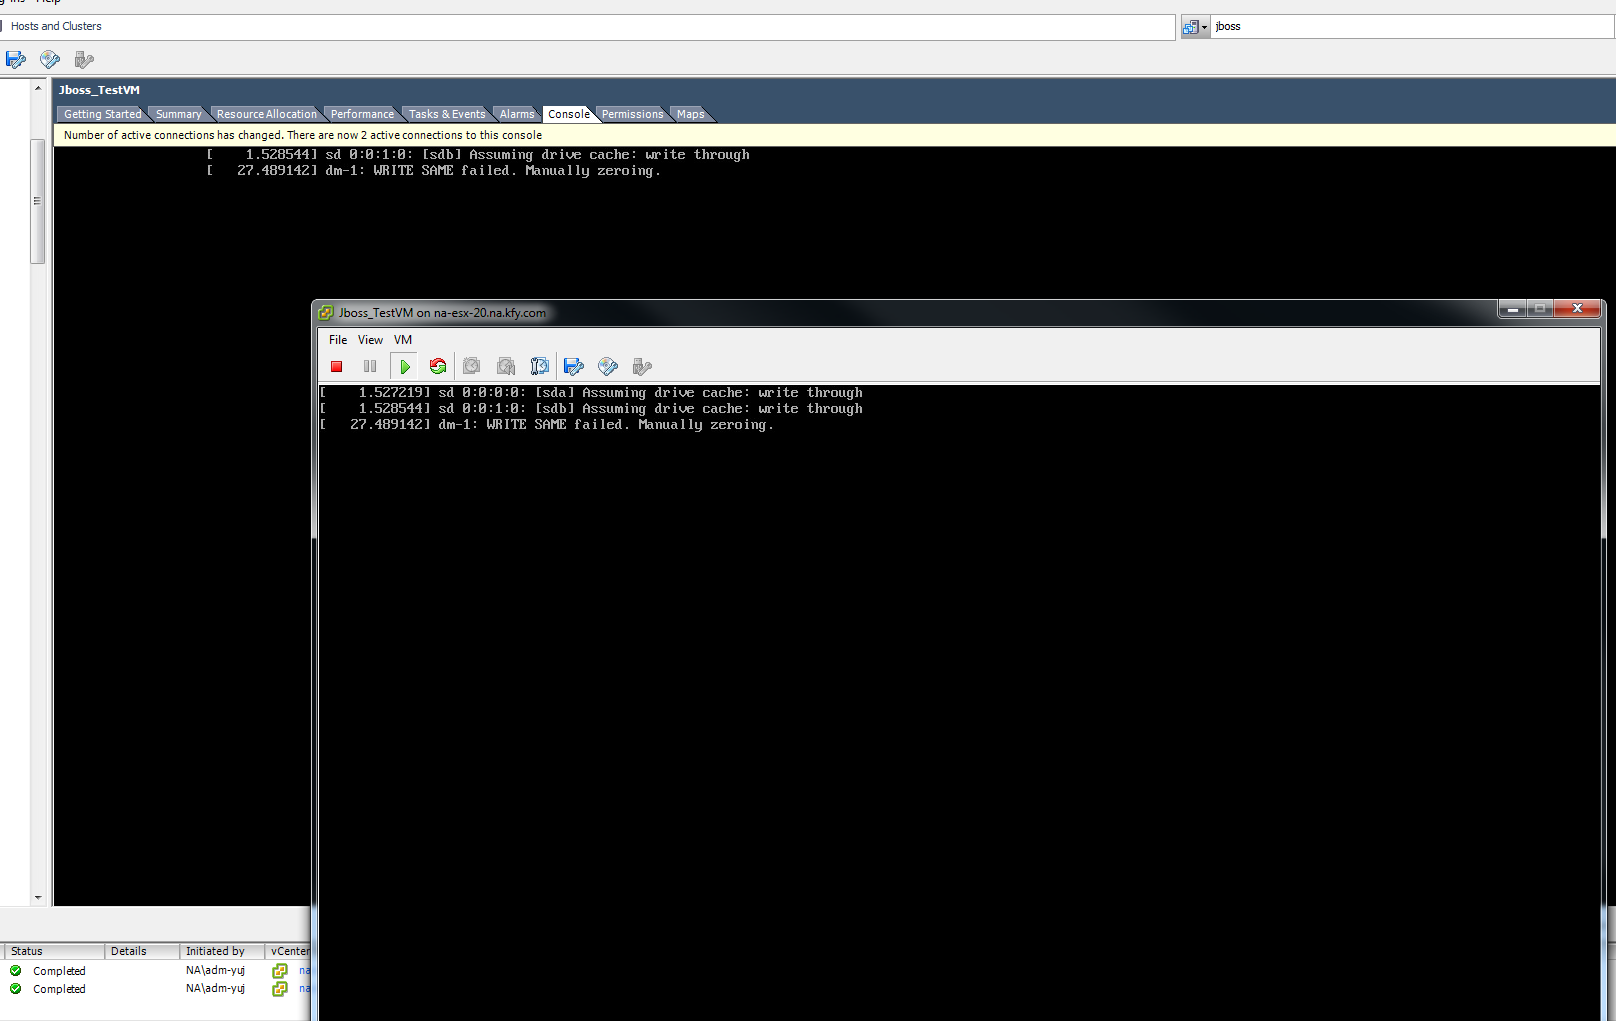The image size is (1616, 1021).
Task: Click the VM icon in console window title bar
Action: click(x=326, y=313)
